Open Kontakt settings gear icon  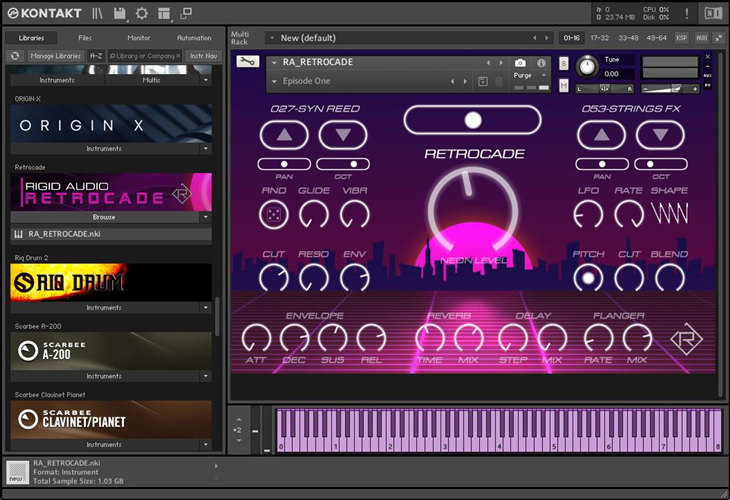(x=141, y=13)
